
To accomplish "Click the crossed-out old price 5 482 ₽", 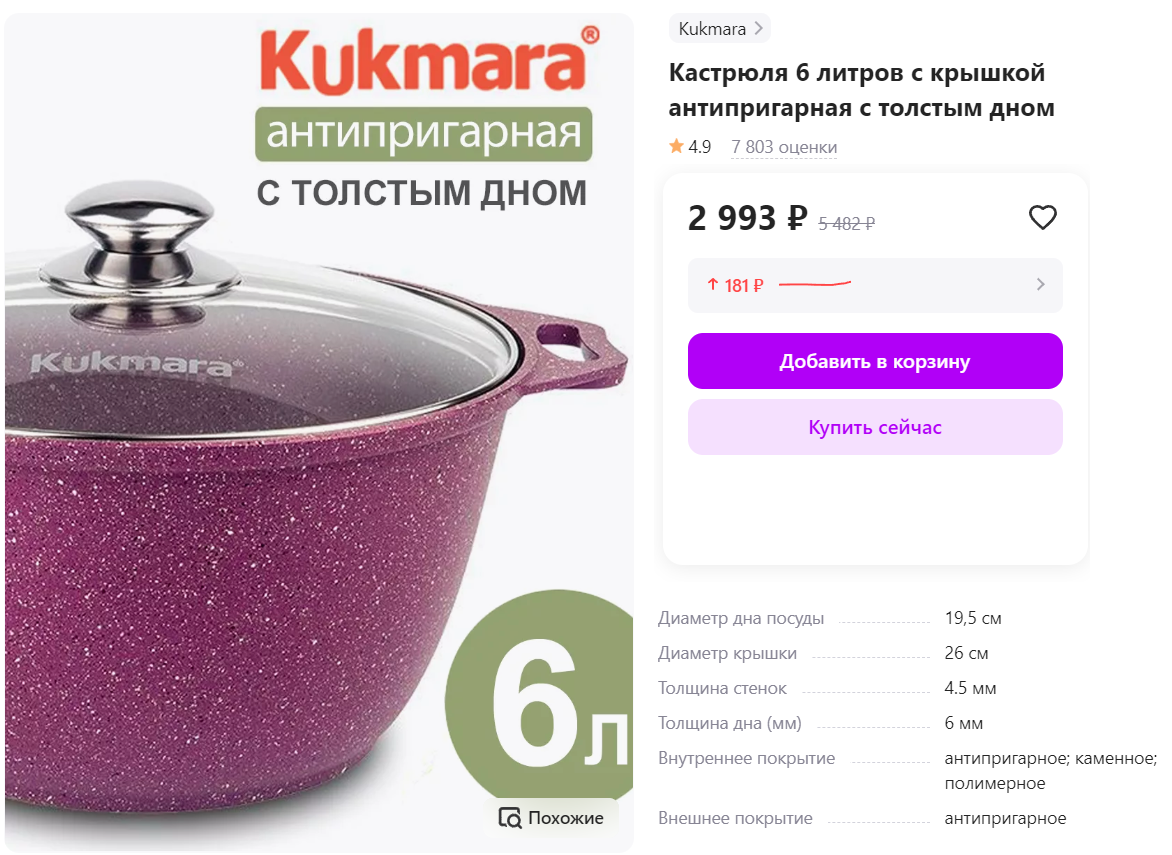I will pyautogui.click(x=846, y=223).
